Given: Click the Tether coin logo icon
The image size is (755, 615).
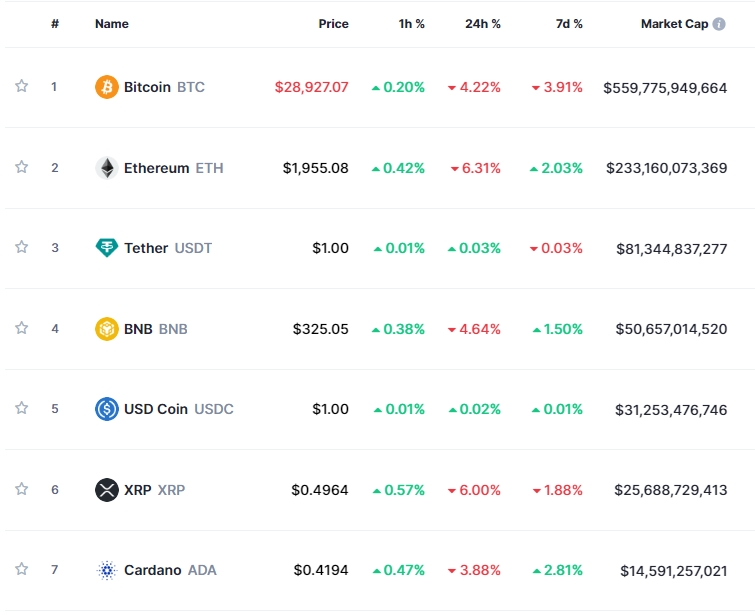Looking at the screenshot, I should (x=106, y=248).
